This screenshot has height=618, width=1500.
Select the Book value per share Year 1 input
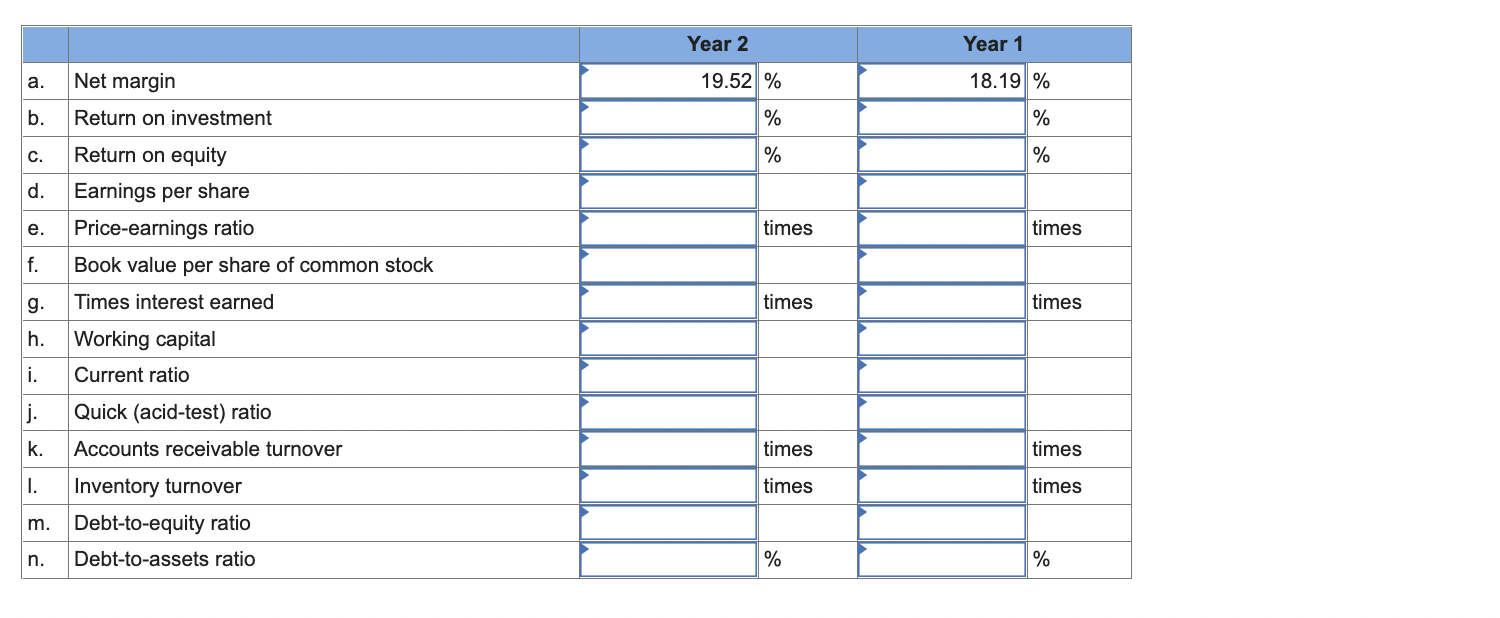pyautogui.click(x=940, y=264)
